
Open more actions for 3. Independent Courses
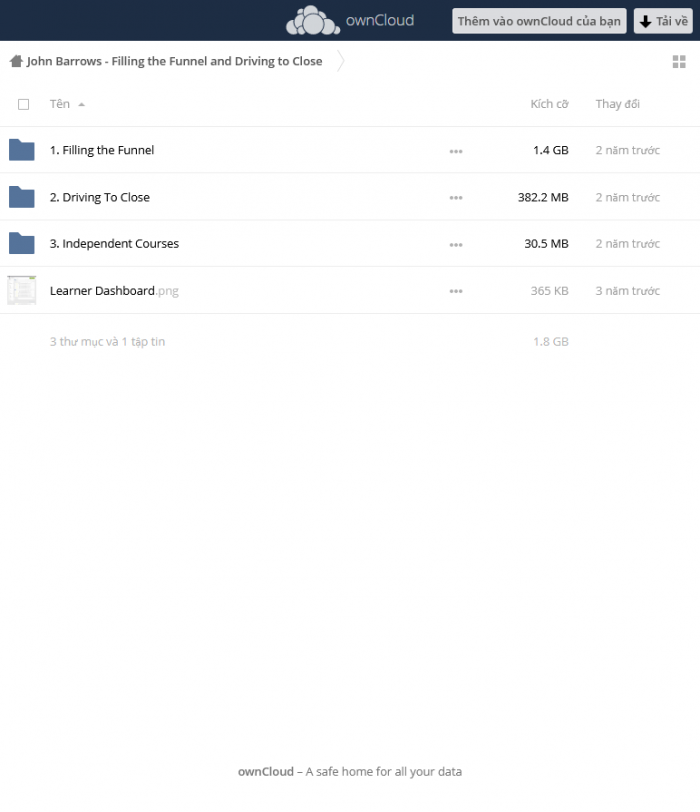click(456, 244)
